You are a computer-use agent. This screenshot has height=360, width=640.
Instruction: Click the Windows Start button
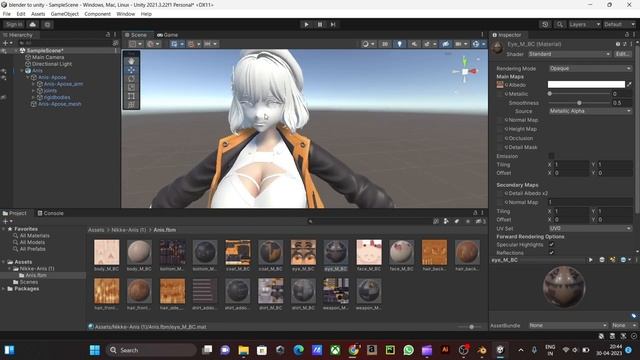coord(95,350)
